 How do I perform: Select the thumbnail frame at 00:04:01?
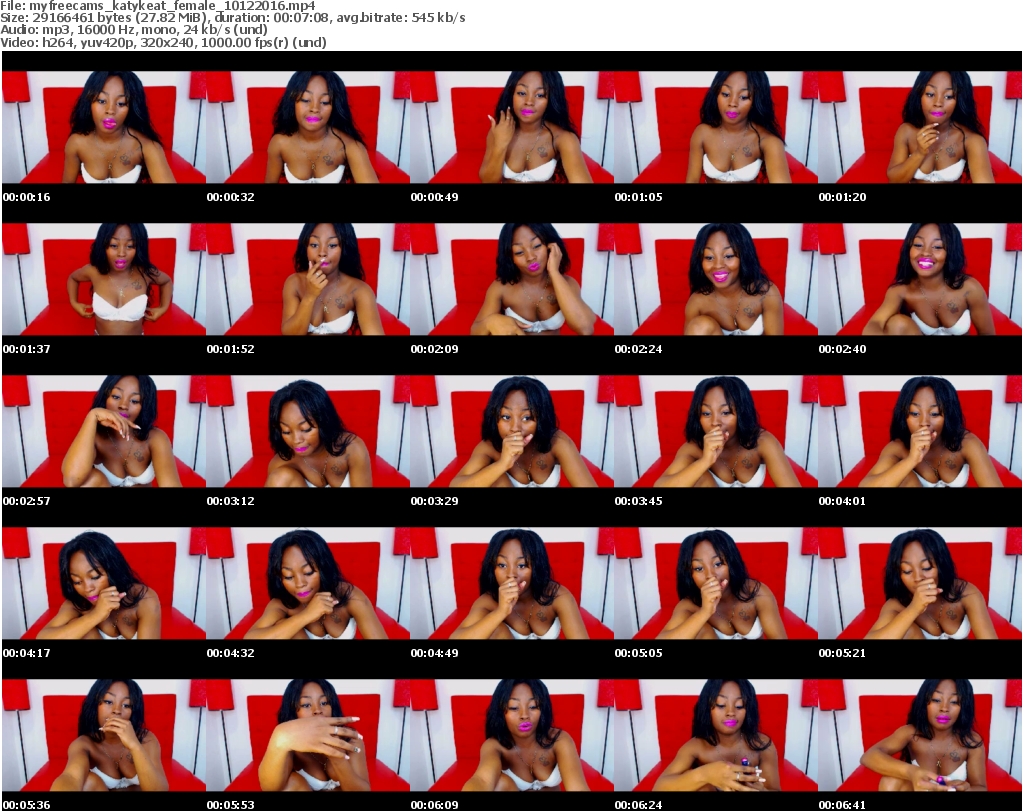point(920,431)
